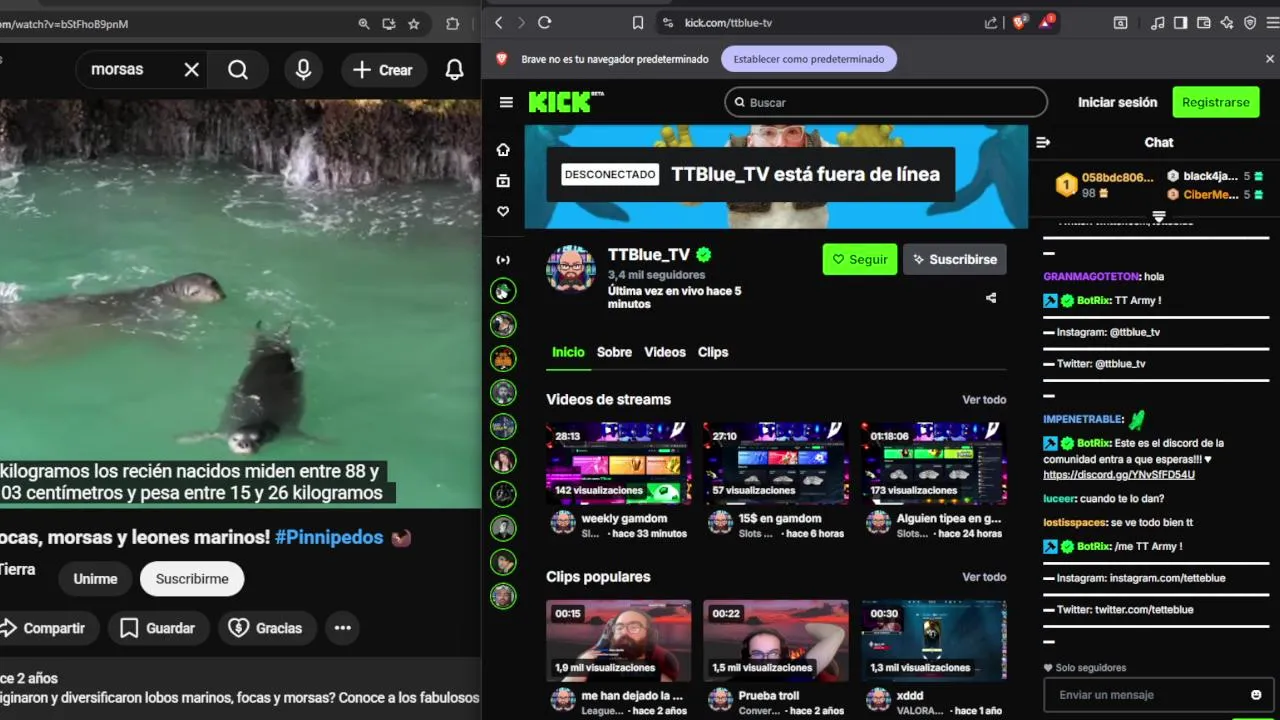Open Alguien tipea en g... stream thumbnail

pos(934,463)
